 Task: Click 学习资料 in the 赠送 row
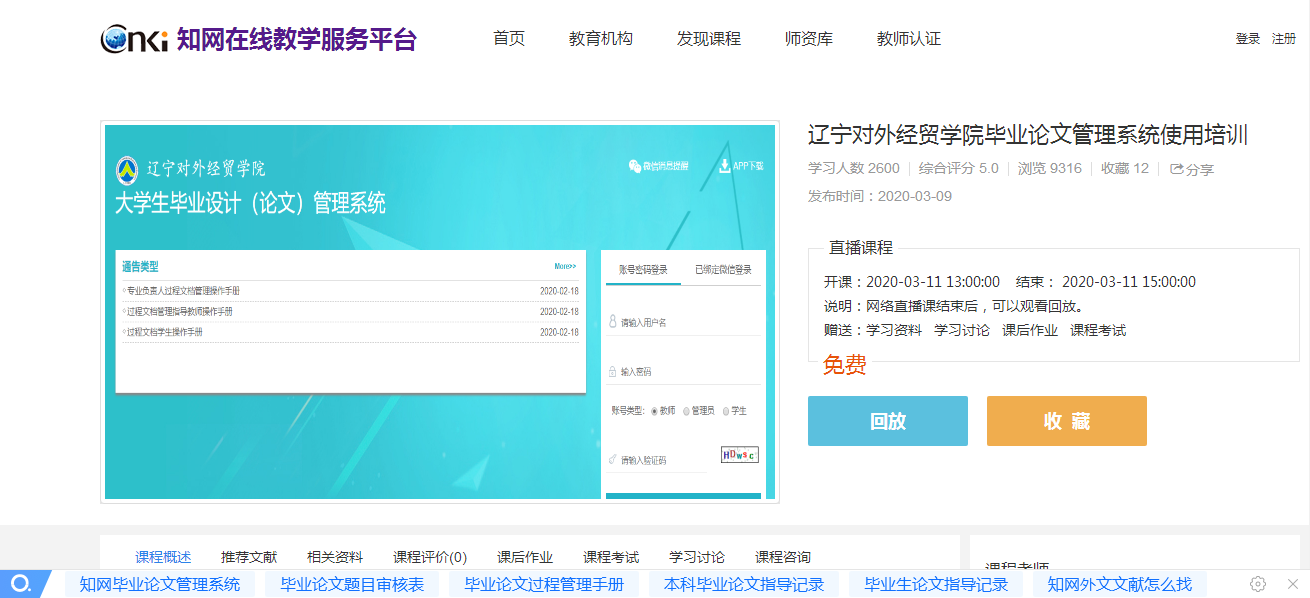[894, 330]
